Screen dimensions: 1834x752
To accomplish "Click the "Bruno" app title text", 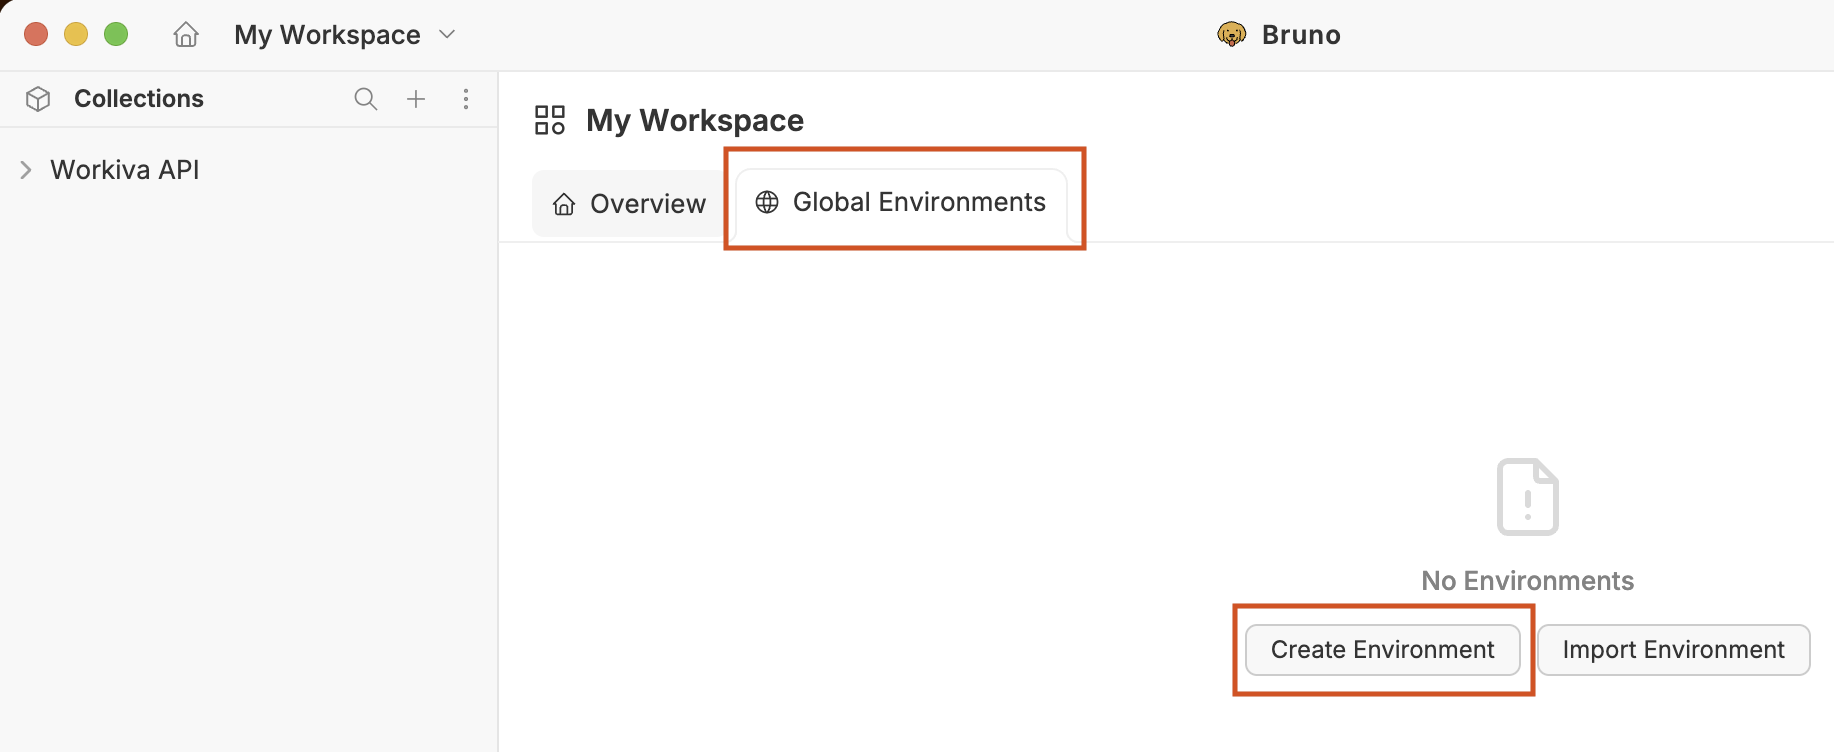I will (x=1301, y=35).
